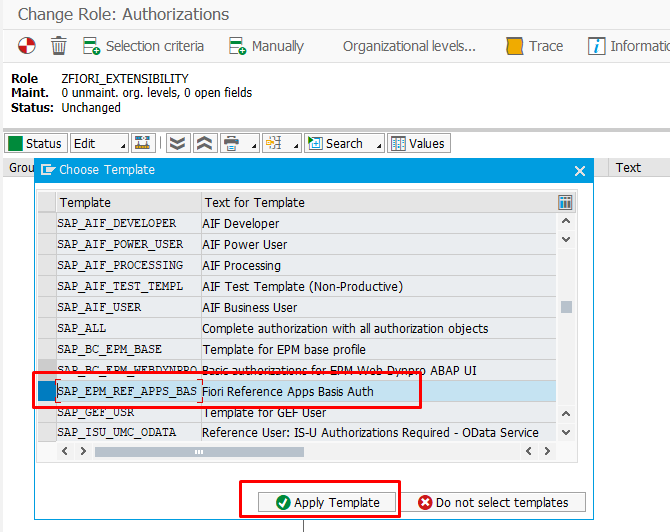
Task: Click Apply Template button
Action: tap(327, 502)
